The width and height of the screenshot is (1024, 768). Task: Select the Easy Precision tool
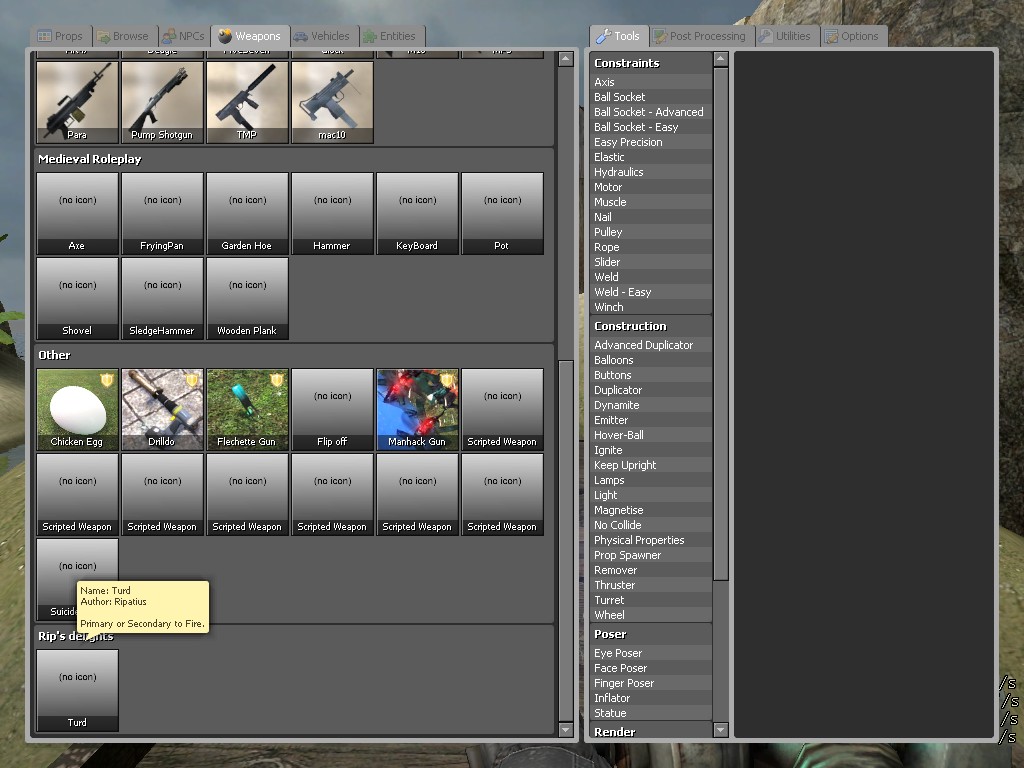pos(650,142)
